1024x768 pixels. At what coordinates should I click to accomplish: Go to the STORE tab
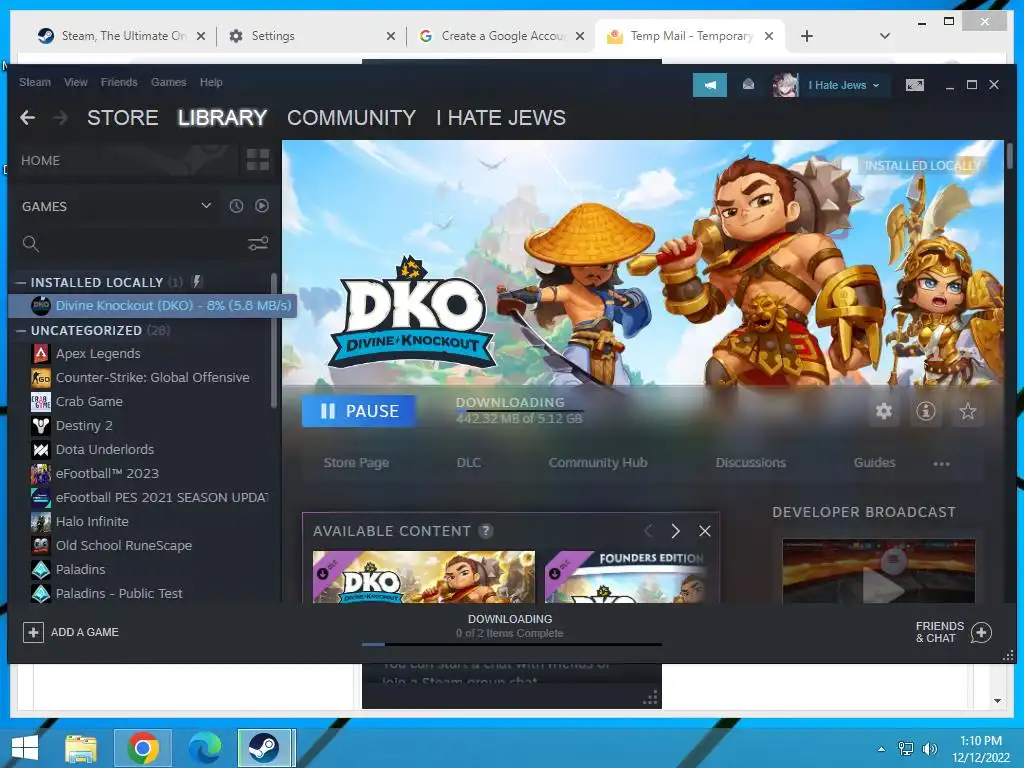click(123, 118)
